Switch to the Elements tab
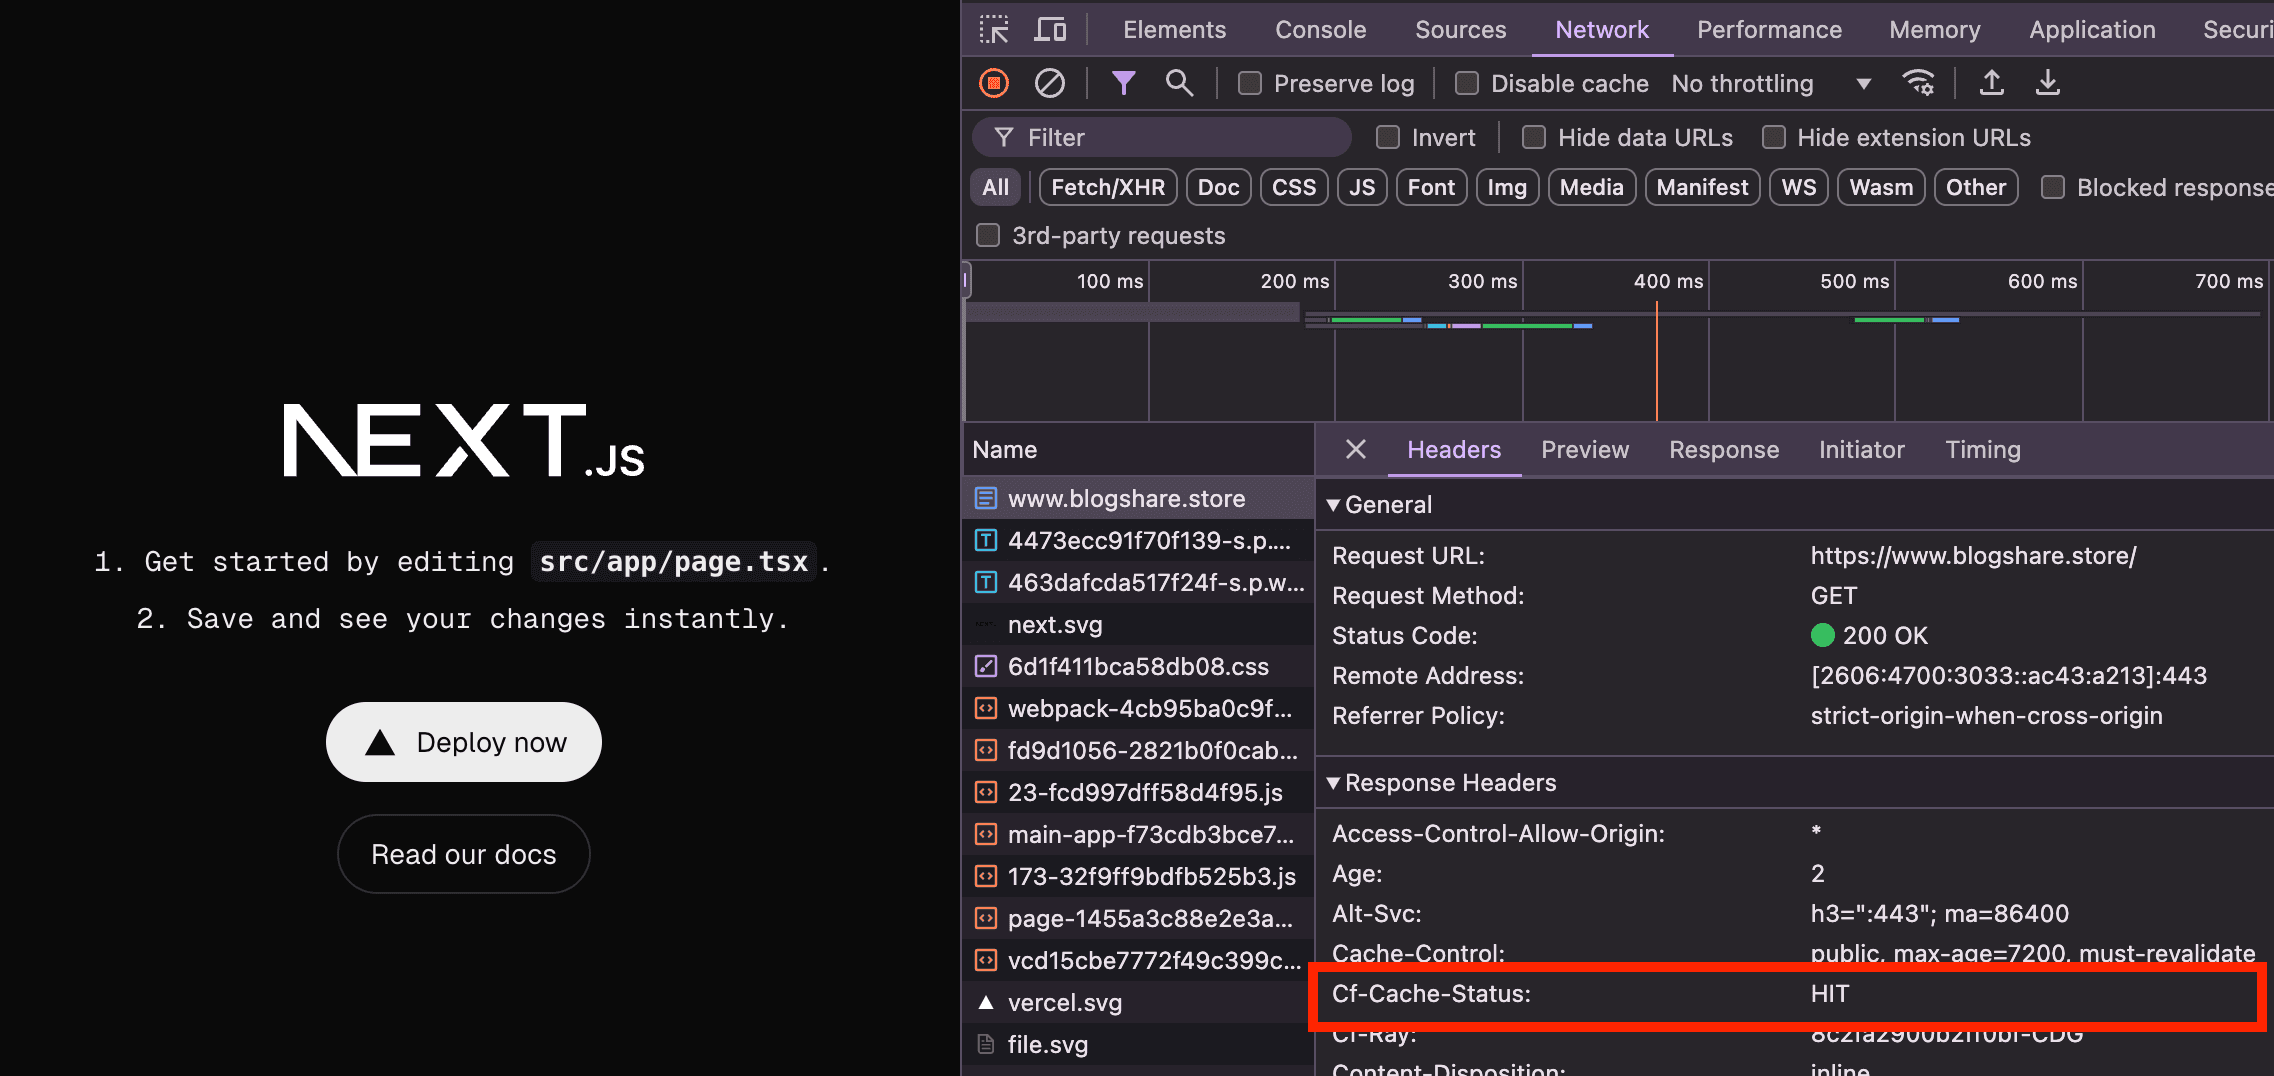 [x=1174, y=29]
